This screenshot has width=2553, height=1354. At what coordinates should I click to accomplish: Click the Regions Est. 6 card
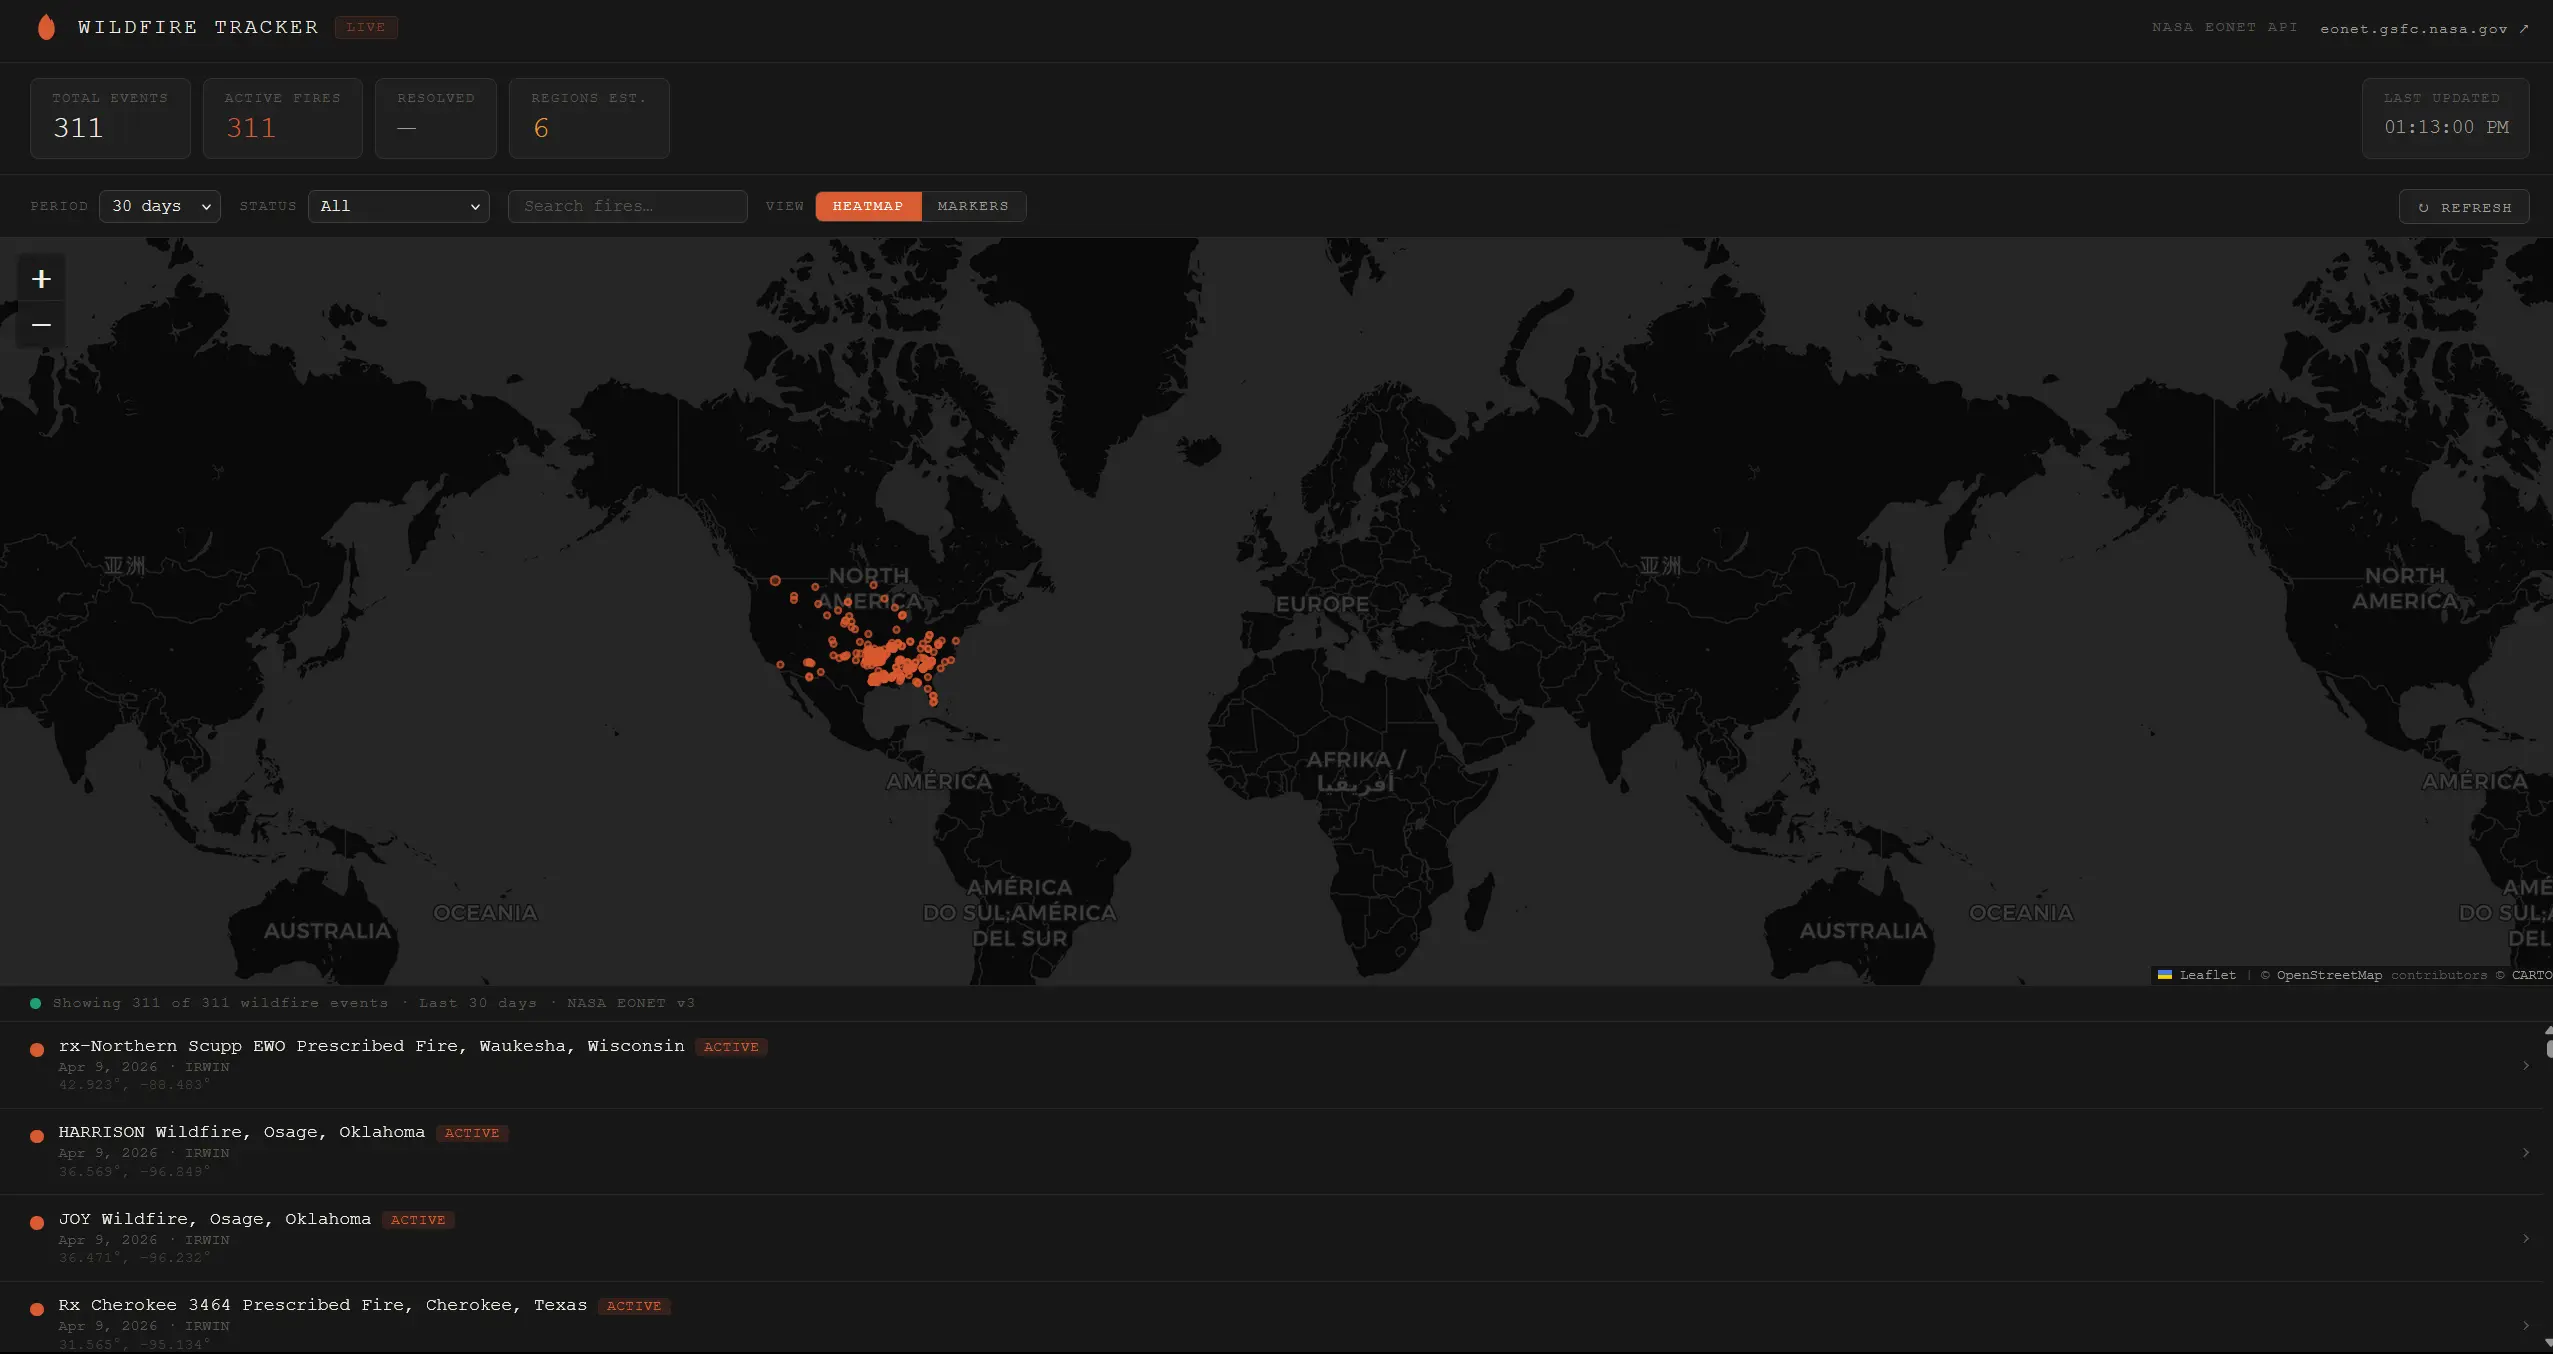[589, 118]
